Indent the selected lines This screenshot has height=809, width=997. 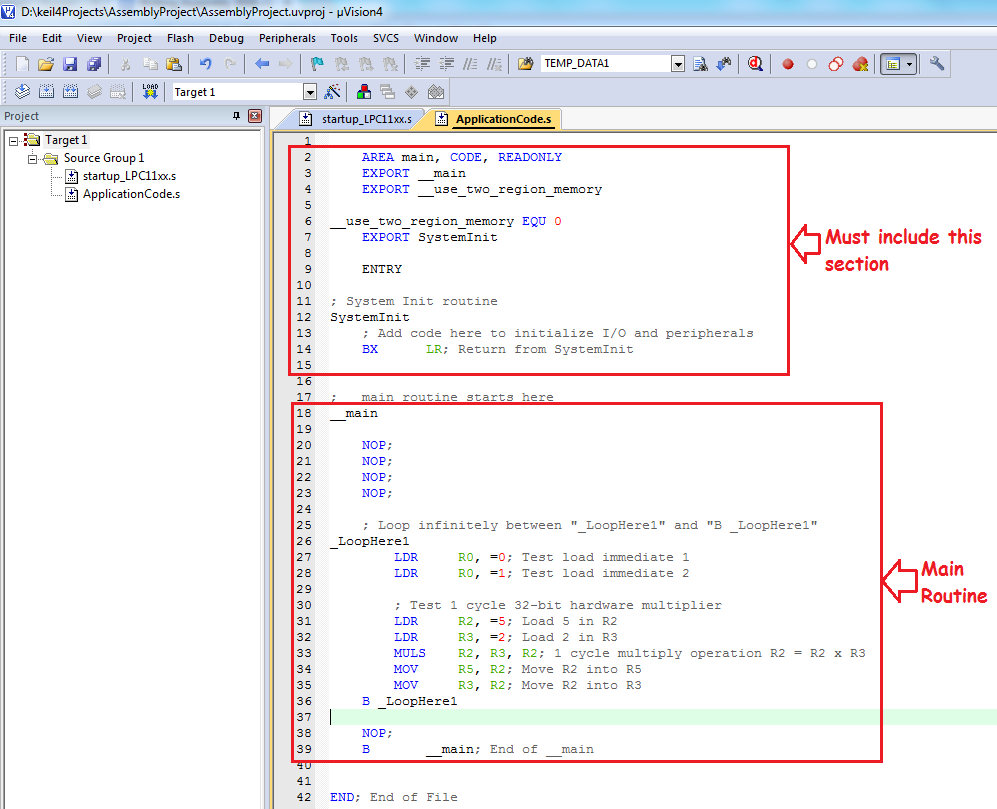pyautogui.click(x=422, y=64)
